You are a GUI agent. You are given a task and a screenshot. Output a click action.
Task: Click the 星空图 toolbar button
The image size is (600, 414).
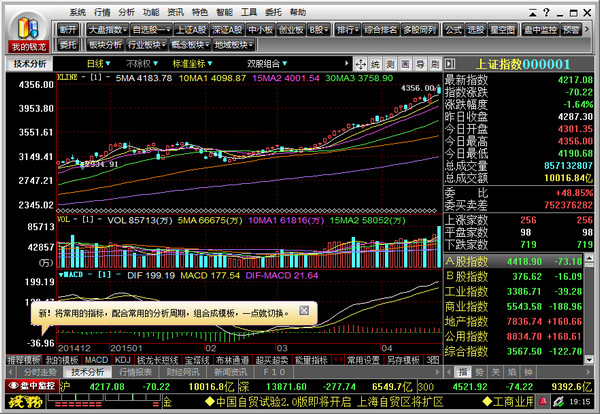tap(502, 29)
